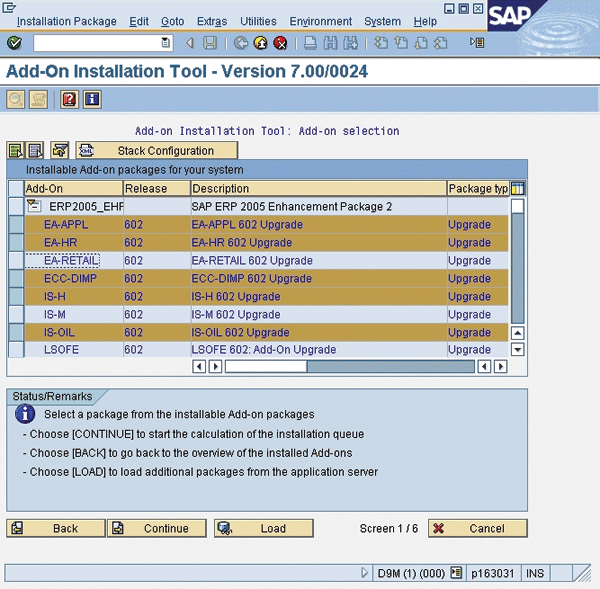This screenshot has height=589, width=600.
Task: Click the Previous Page icon
Action: pos(401,43)
